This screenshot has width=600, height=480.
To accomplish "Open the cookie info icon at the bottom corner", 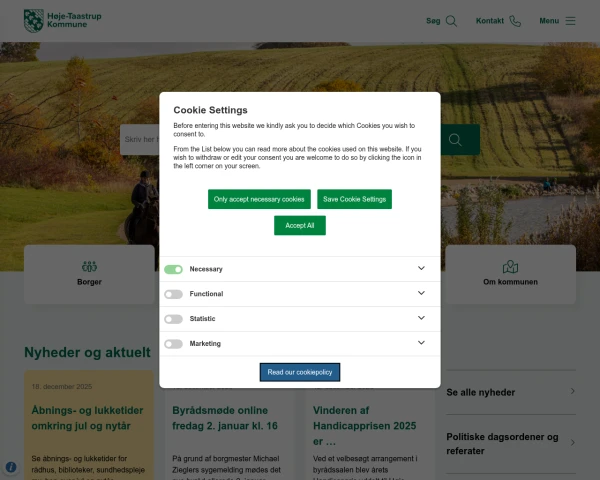I will coord(11,467).
